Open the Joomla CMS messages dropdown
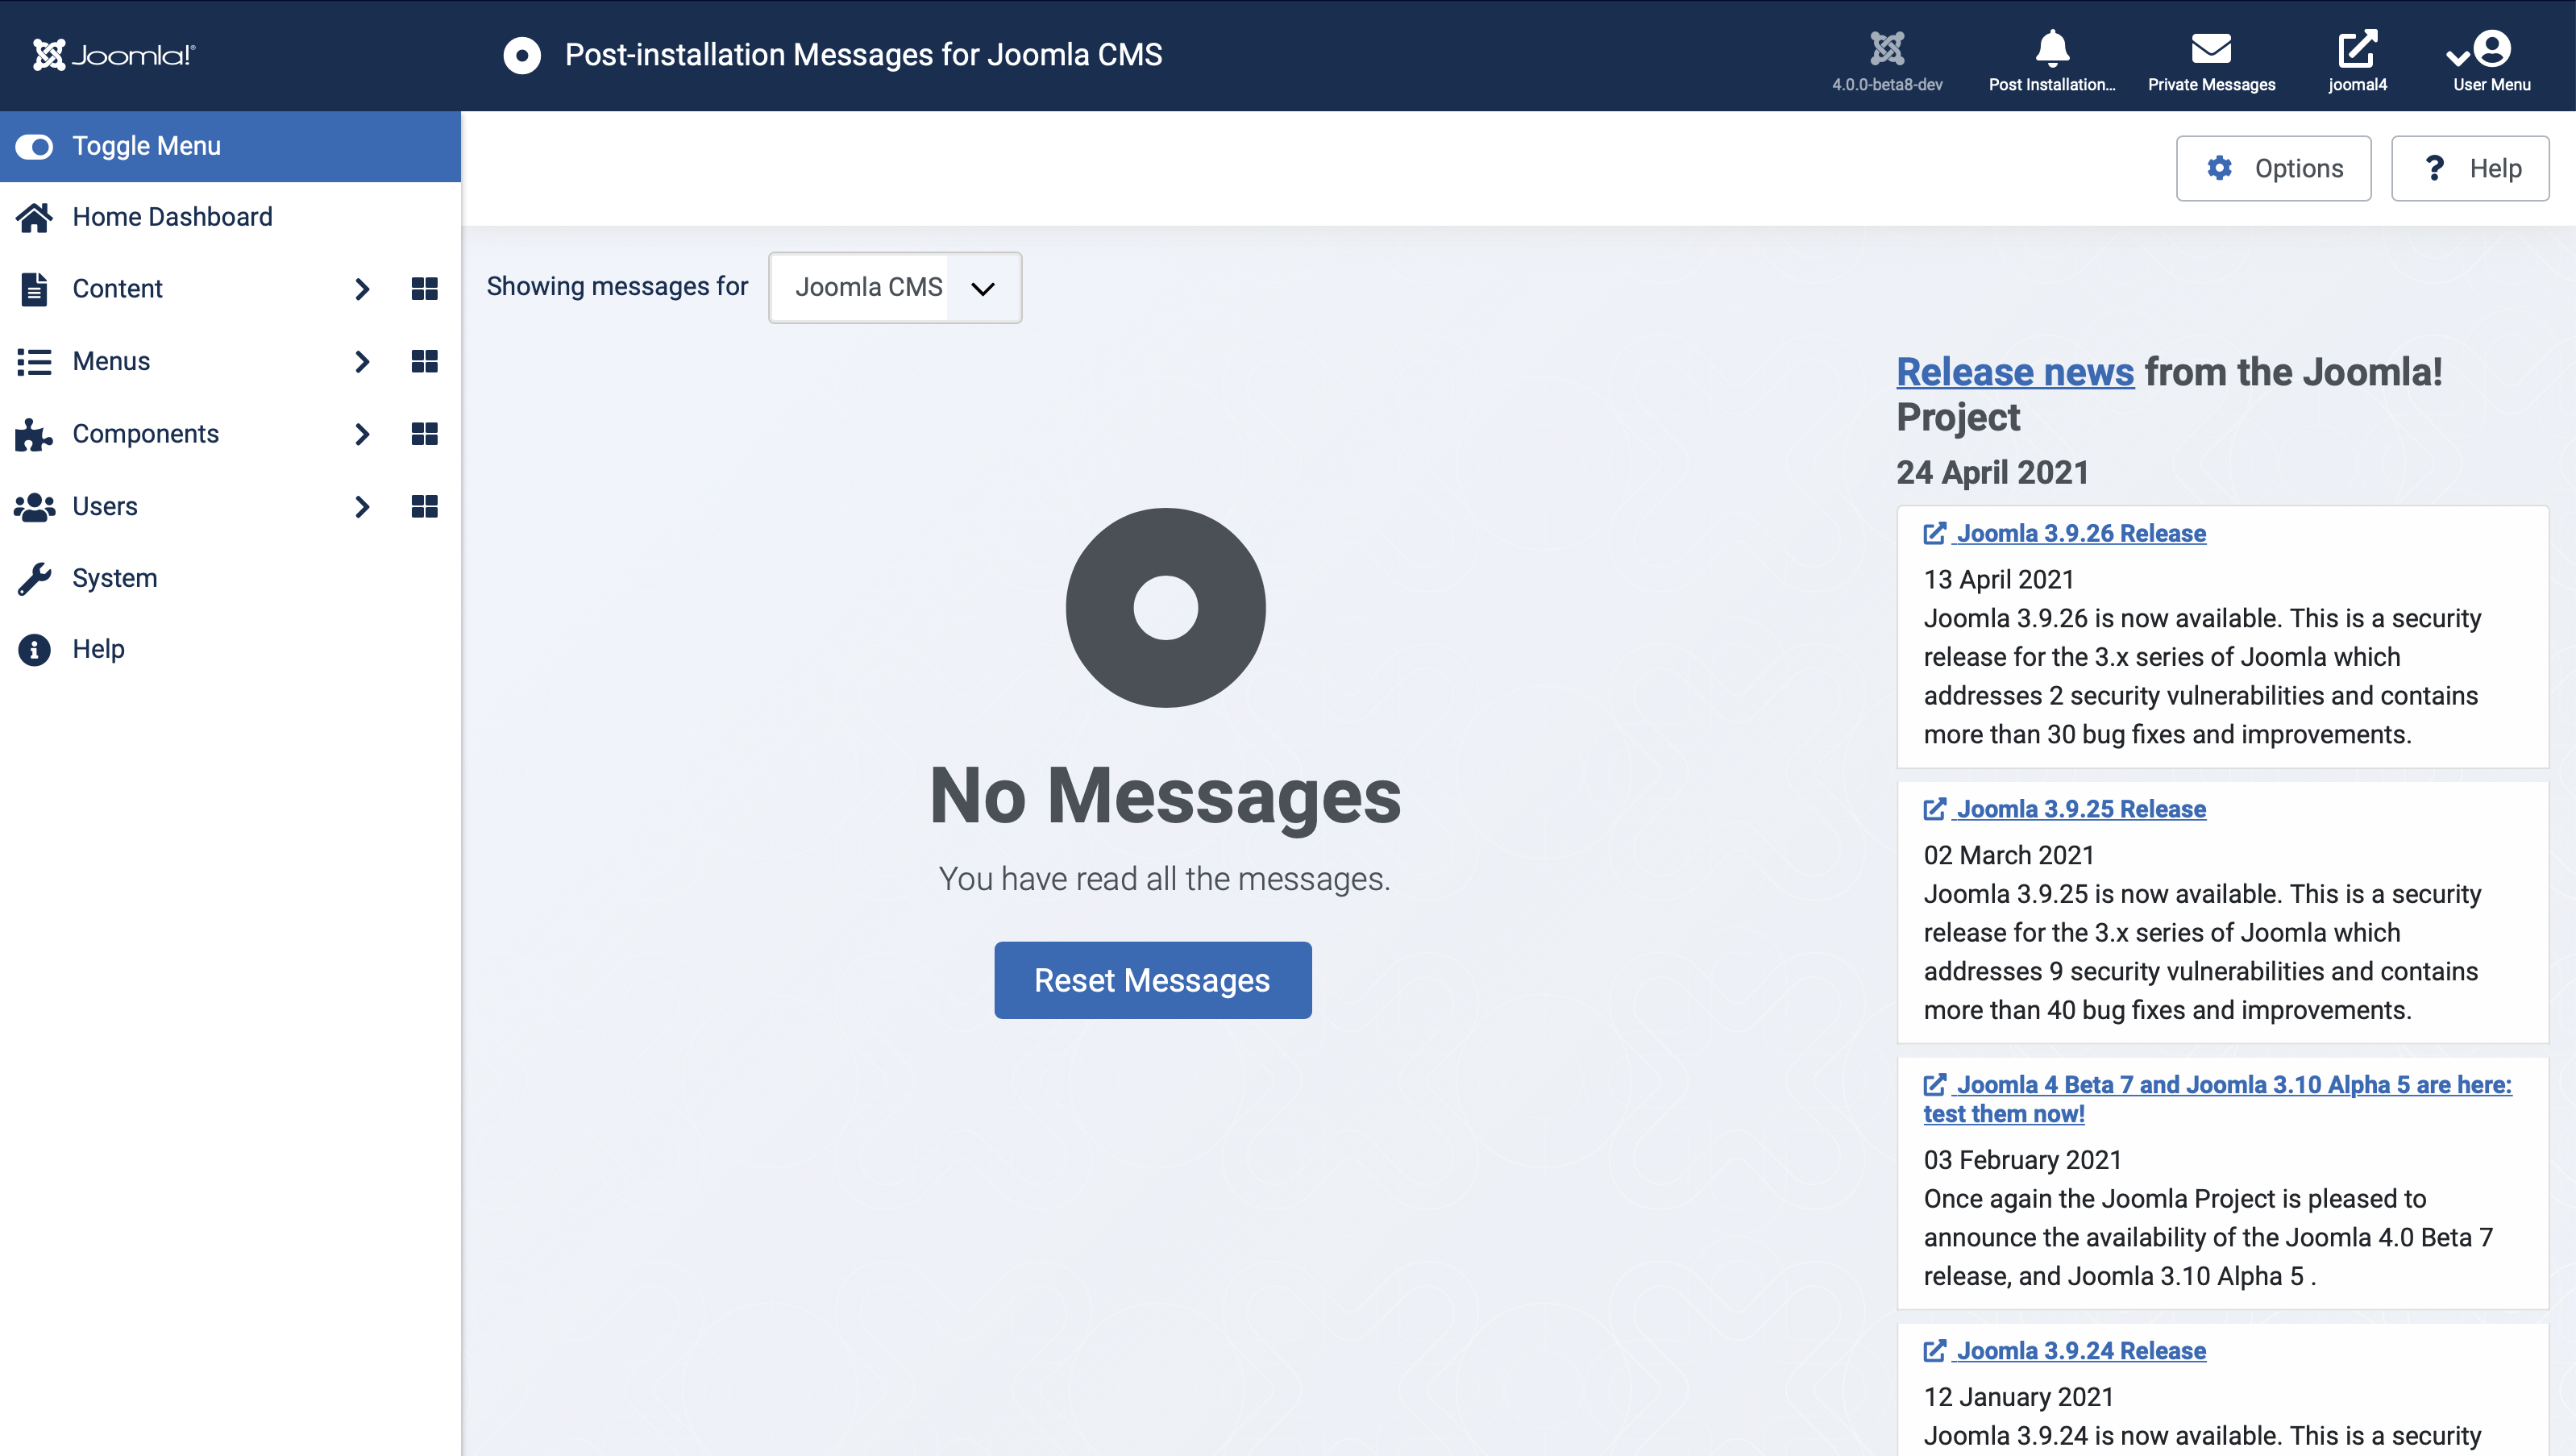The image size is (2576, 1456). point(895,287)
